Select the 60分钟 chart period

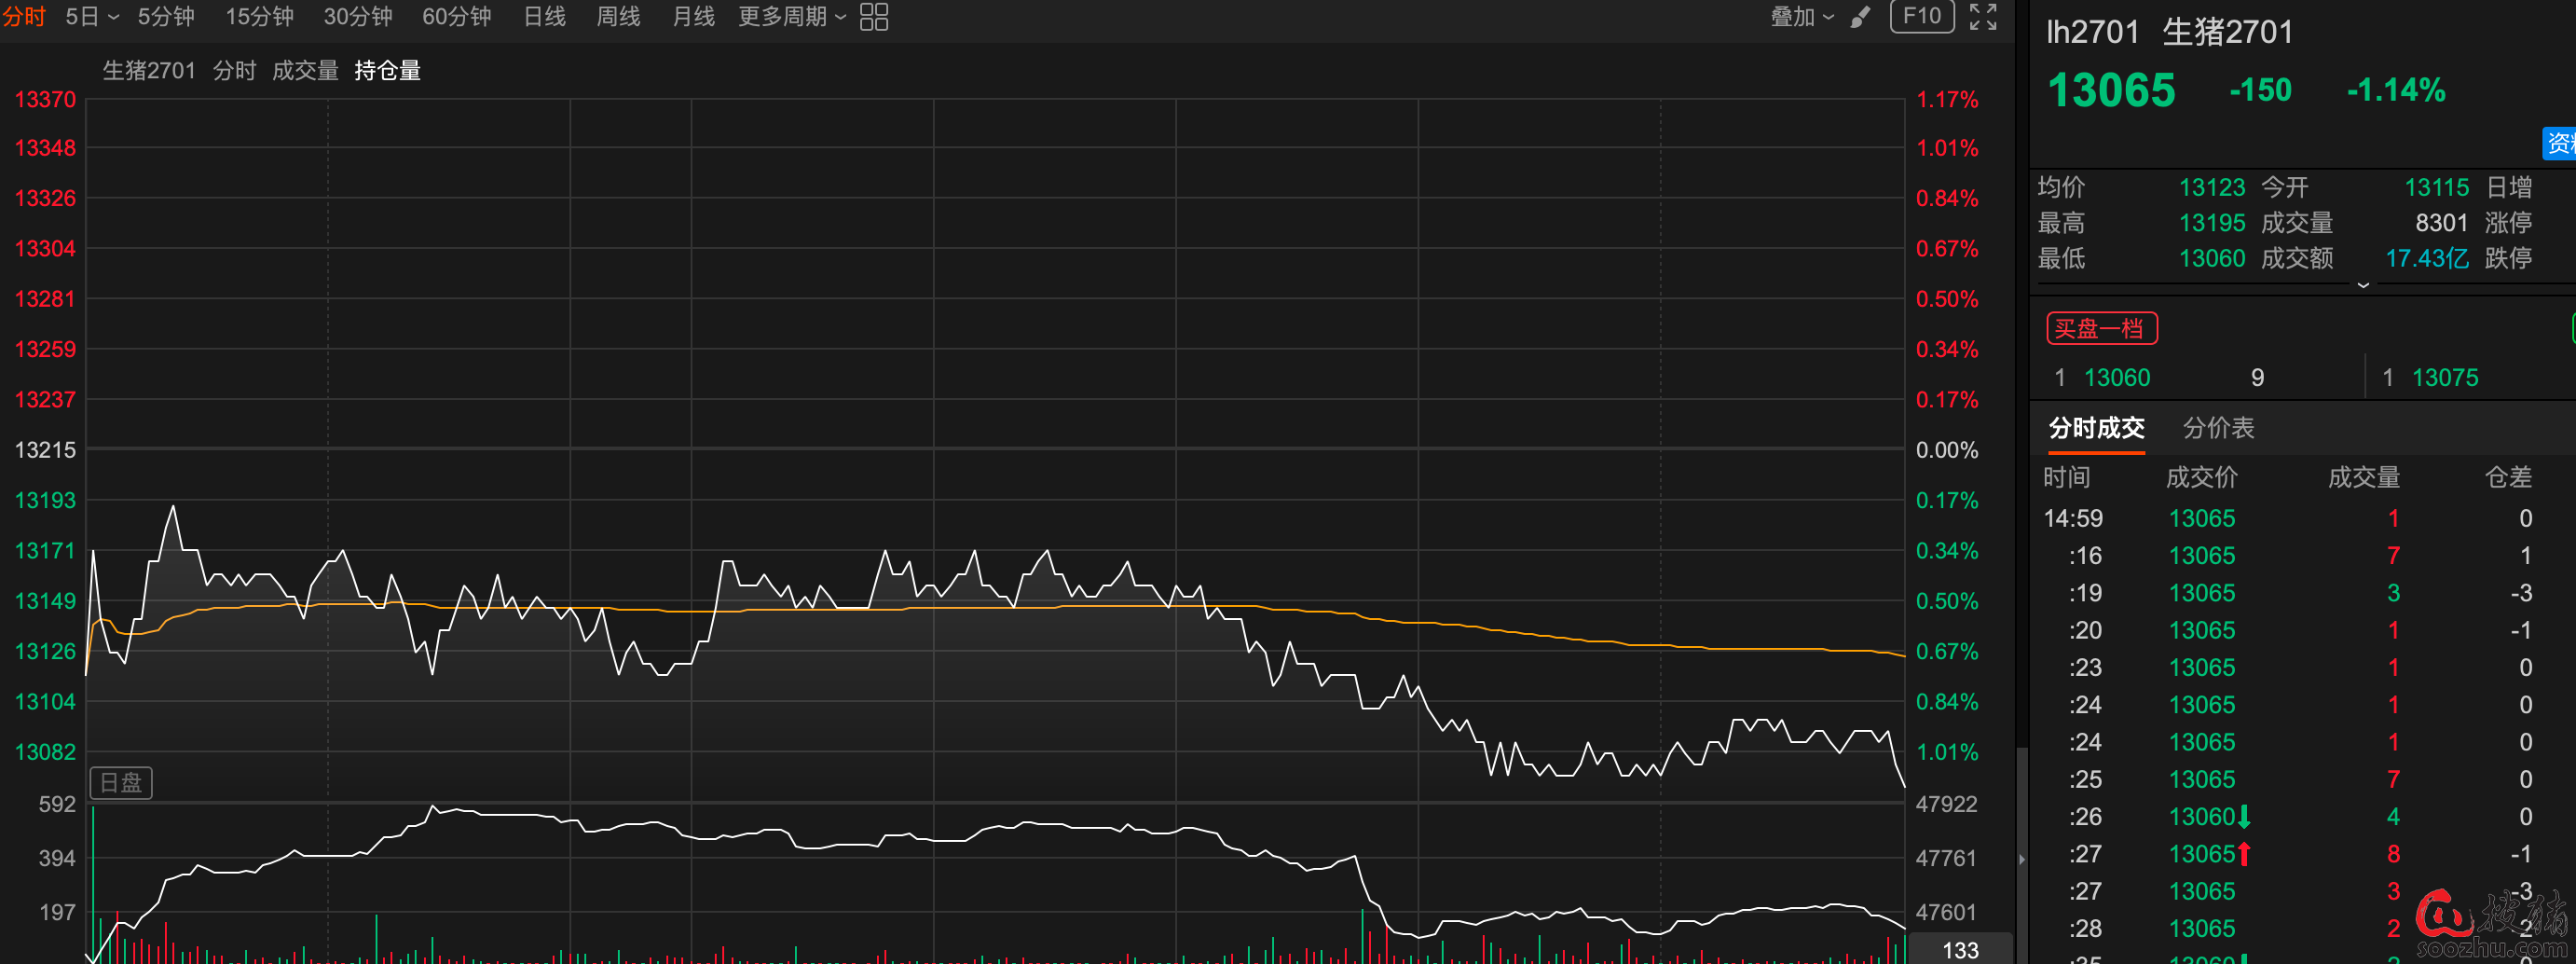[x=456, y=17]
